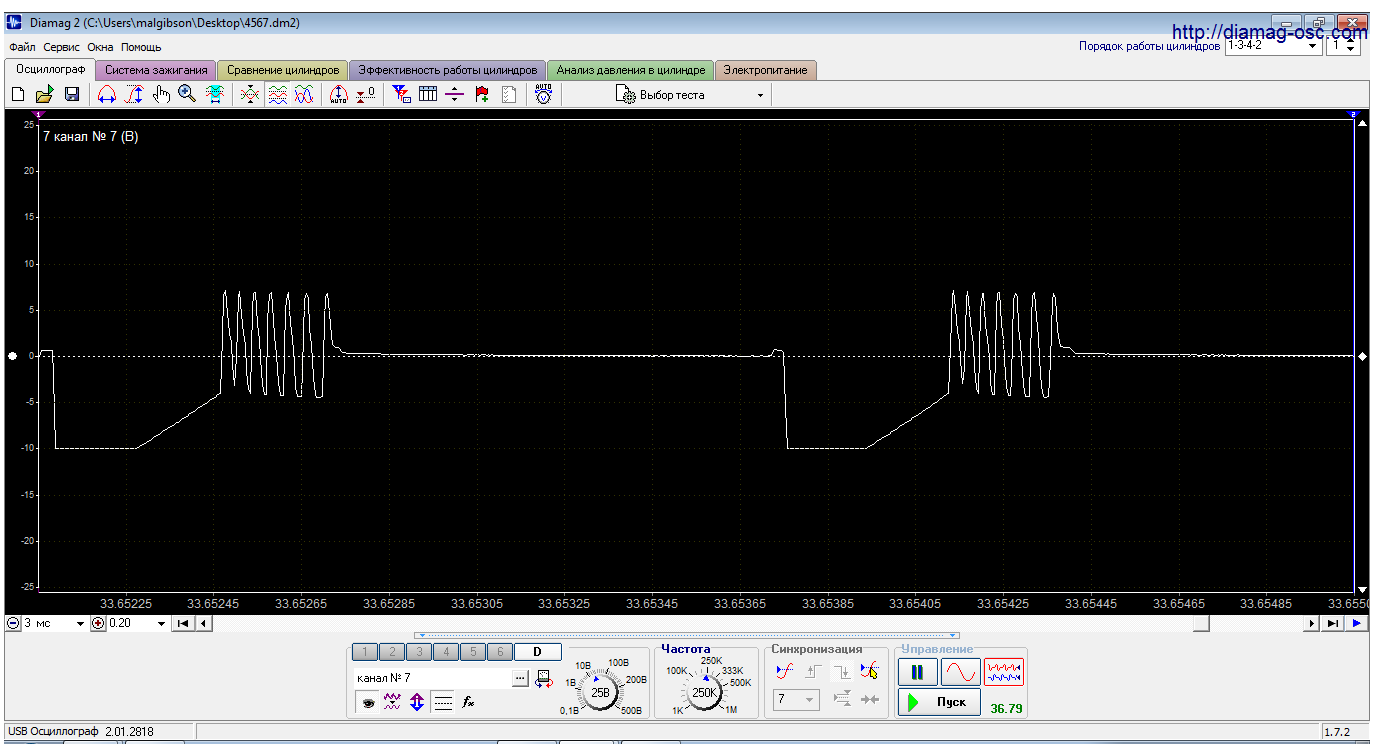Click the cyan waveform stretch icon
Viewport: 1382px width, 744px height.
(214, 94)
